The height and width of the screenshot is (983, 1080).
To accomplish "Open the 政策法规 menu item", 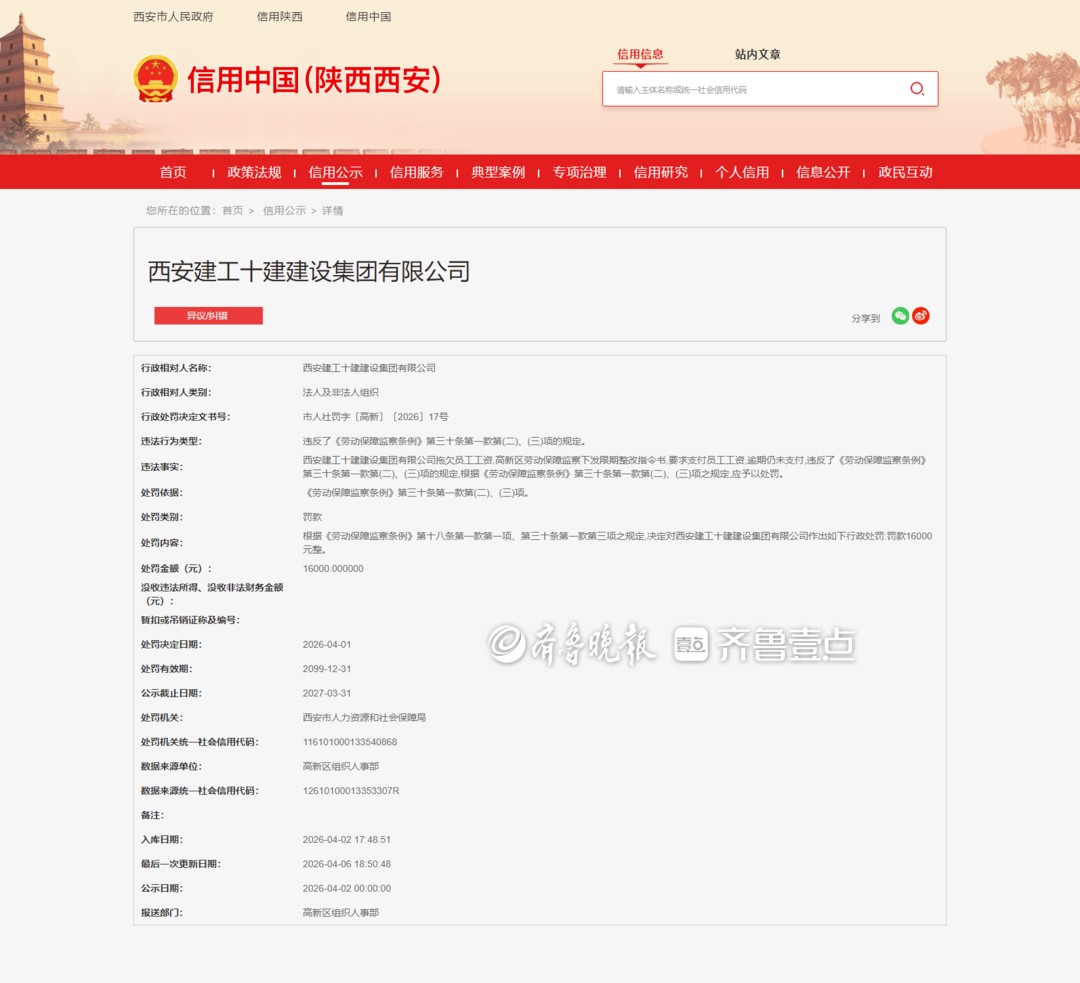I will [254, 172].
